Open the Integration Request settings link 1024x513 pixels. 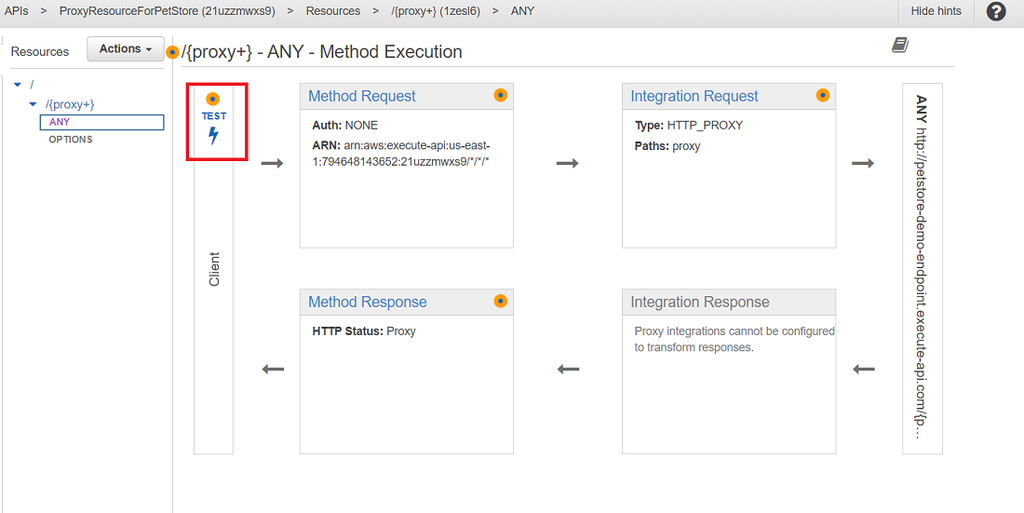coord(694,96)
